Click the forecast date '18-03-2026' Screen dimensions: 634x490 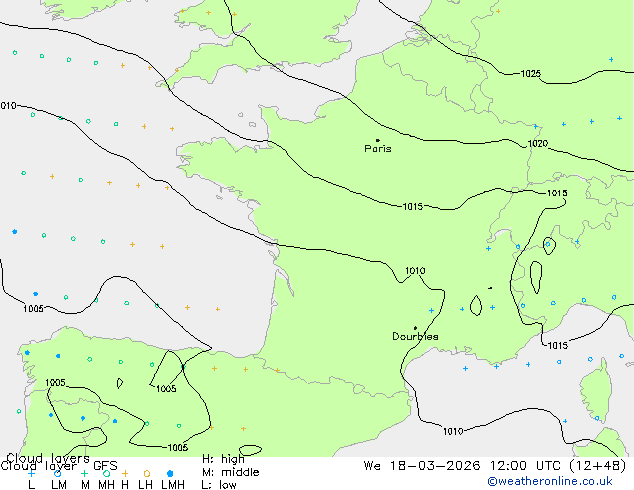(435, 466)
